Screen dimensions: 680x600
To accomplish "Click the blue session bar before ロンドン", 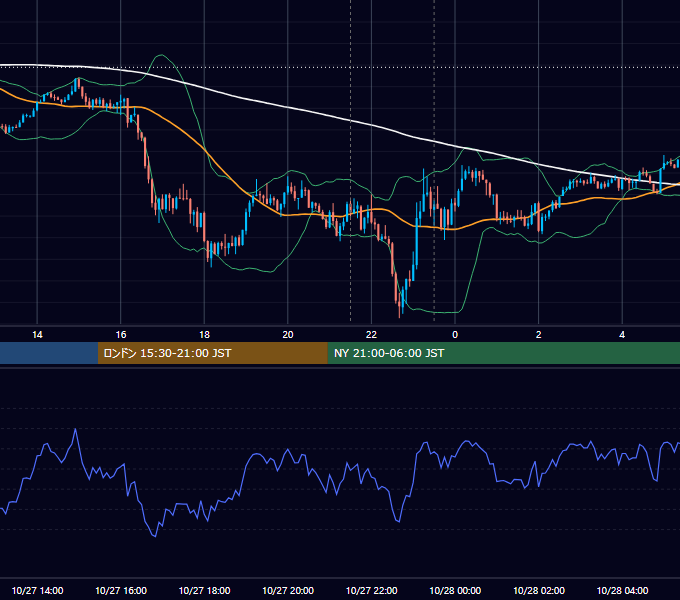I will click(49, 353).
